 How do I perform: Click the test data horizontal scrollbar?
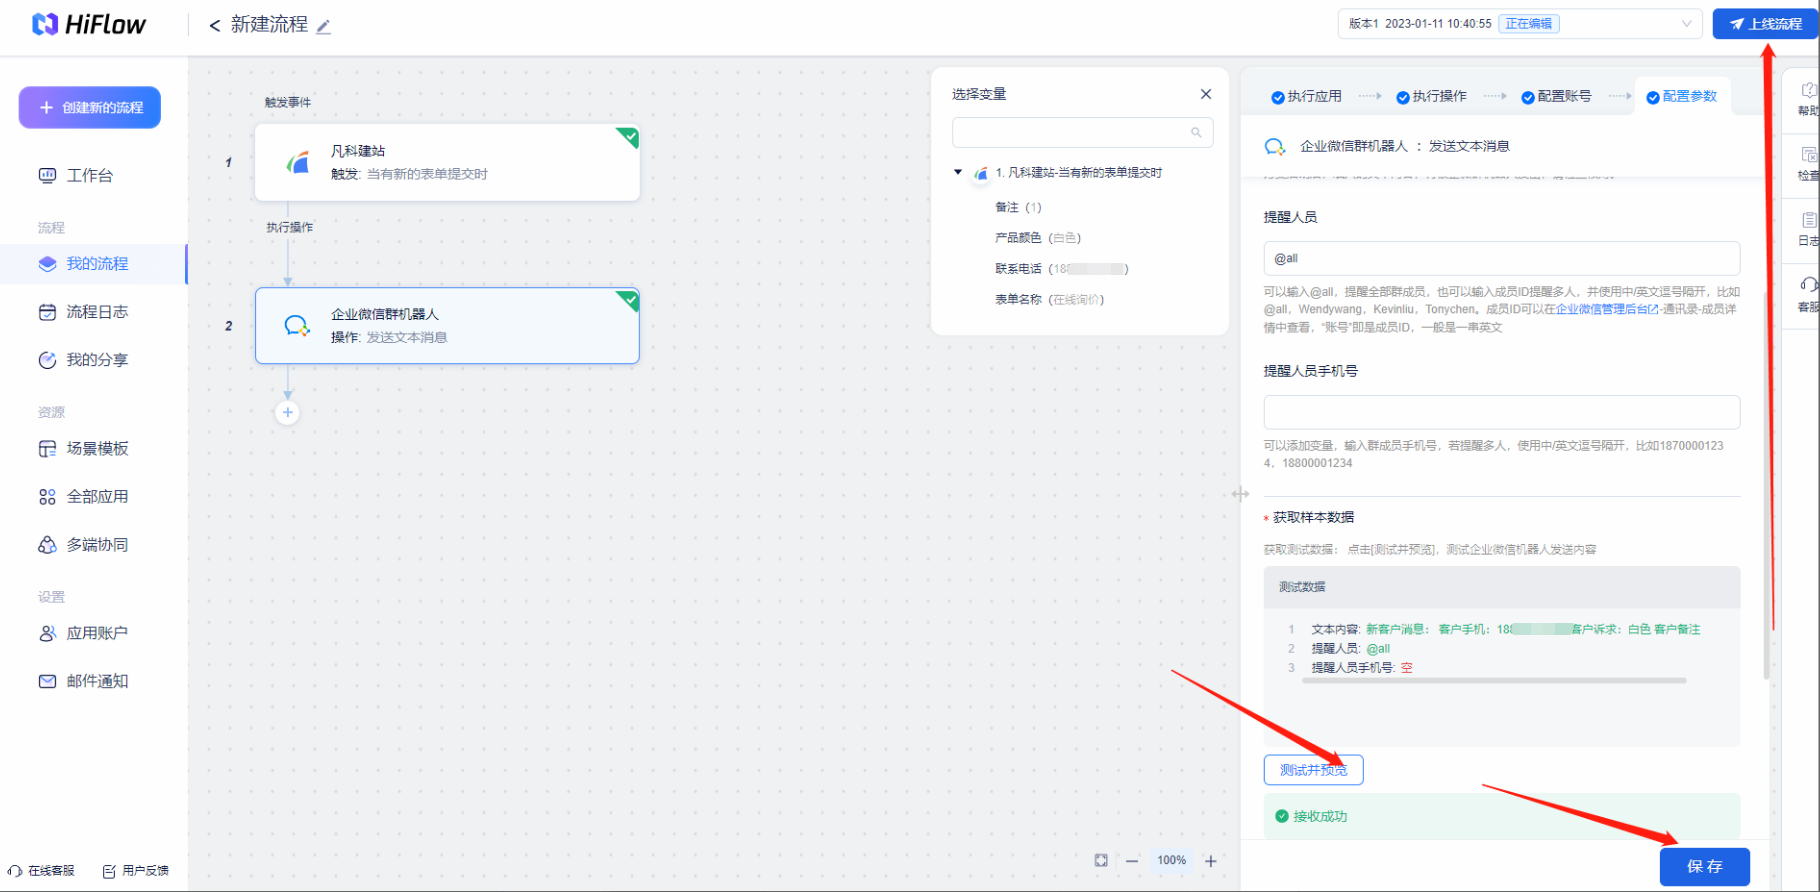pos(1494,681)
